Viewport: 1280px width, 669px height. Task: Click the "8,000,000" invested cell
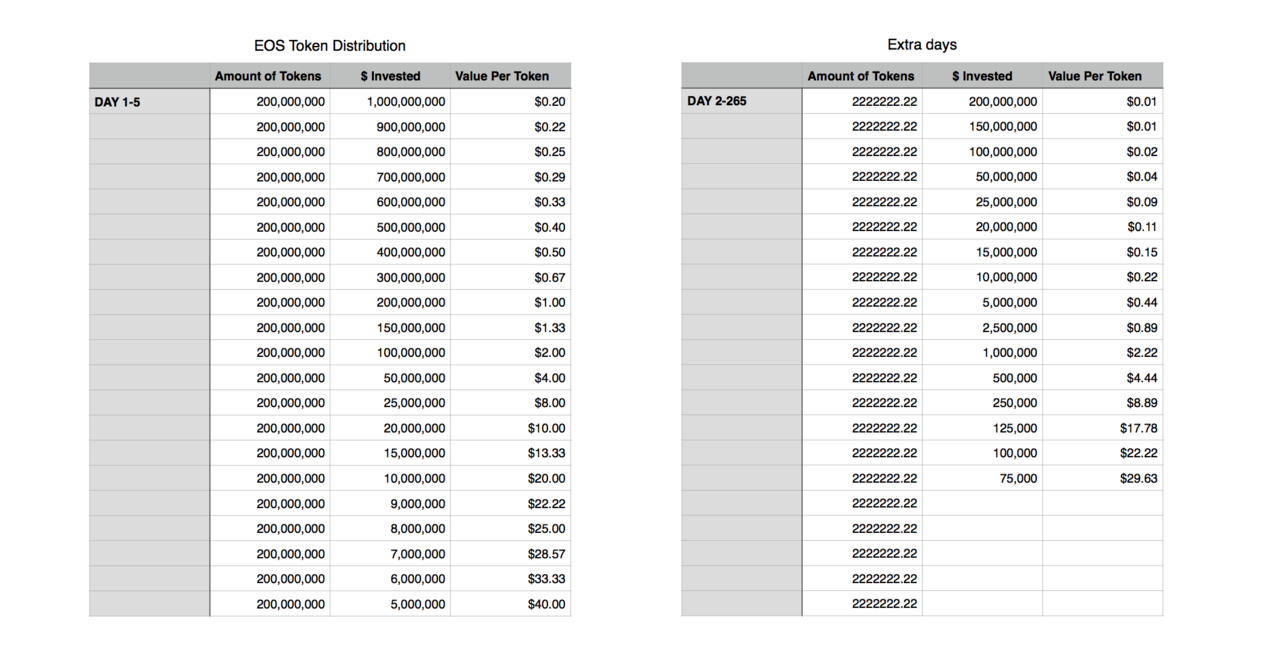pos(390,528)
